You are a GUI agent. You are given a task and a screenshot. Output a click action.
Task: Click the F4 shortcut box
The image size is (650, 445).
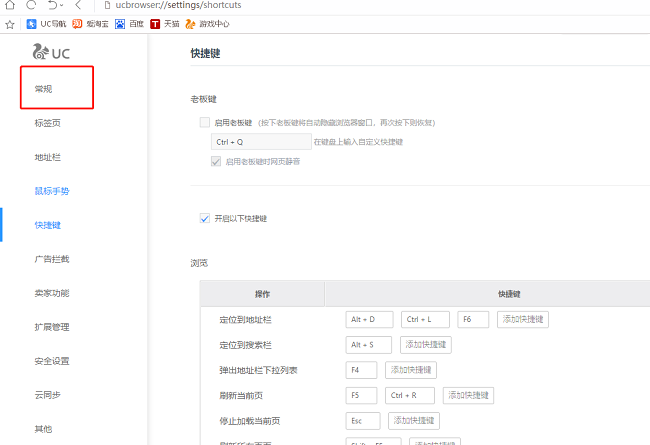click(361, 370)
